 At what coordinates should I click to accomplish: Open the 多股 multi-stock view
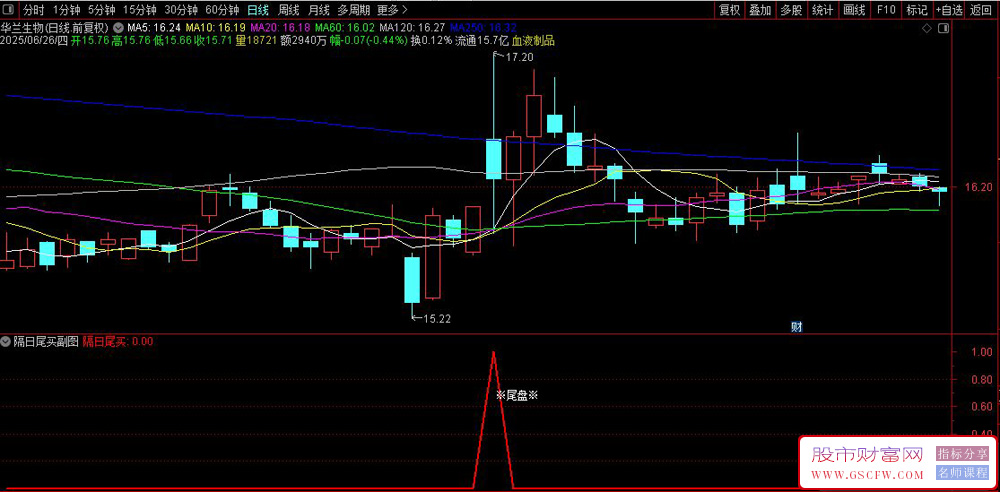pyautogui.click(x=791, y=10)
